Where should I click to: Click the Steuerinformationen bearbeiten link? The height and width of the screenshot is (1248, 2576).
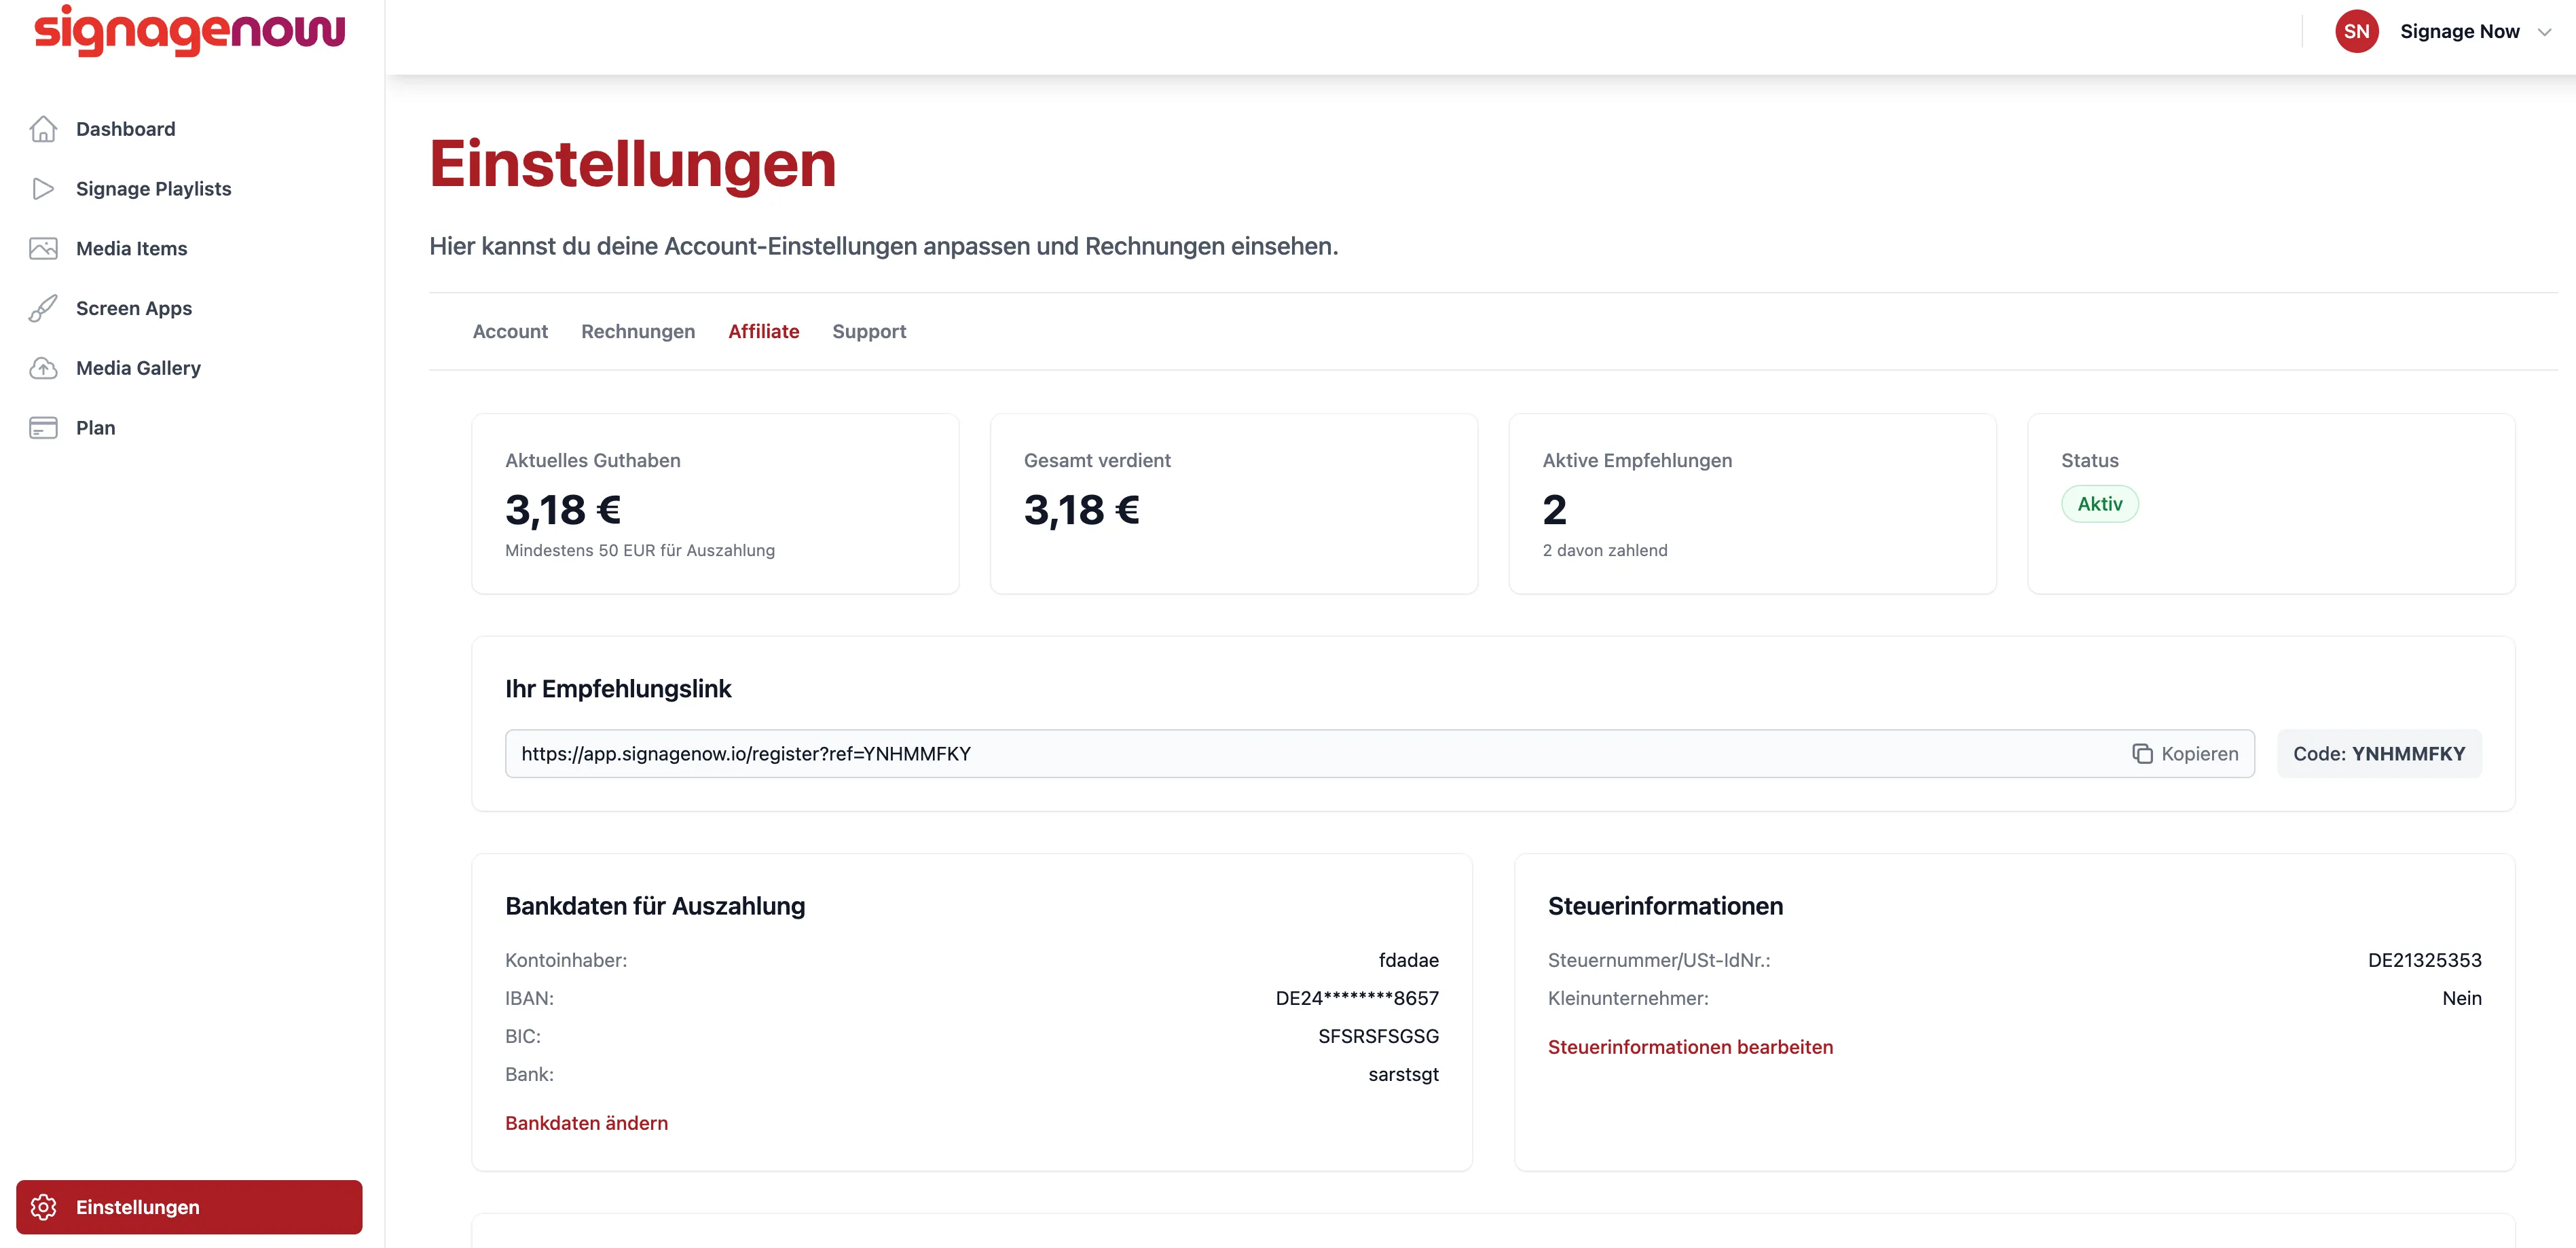1690,1047
